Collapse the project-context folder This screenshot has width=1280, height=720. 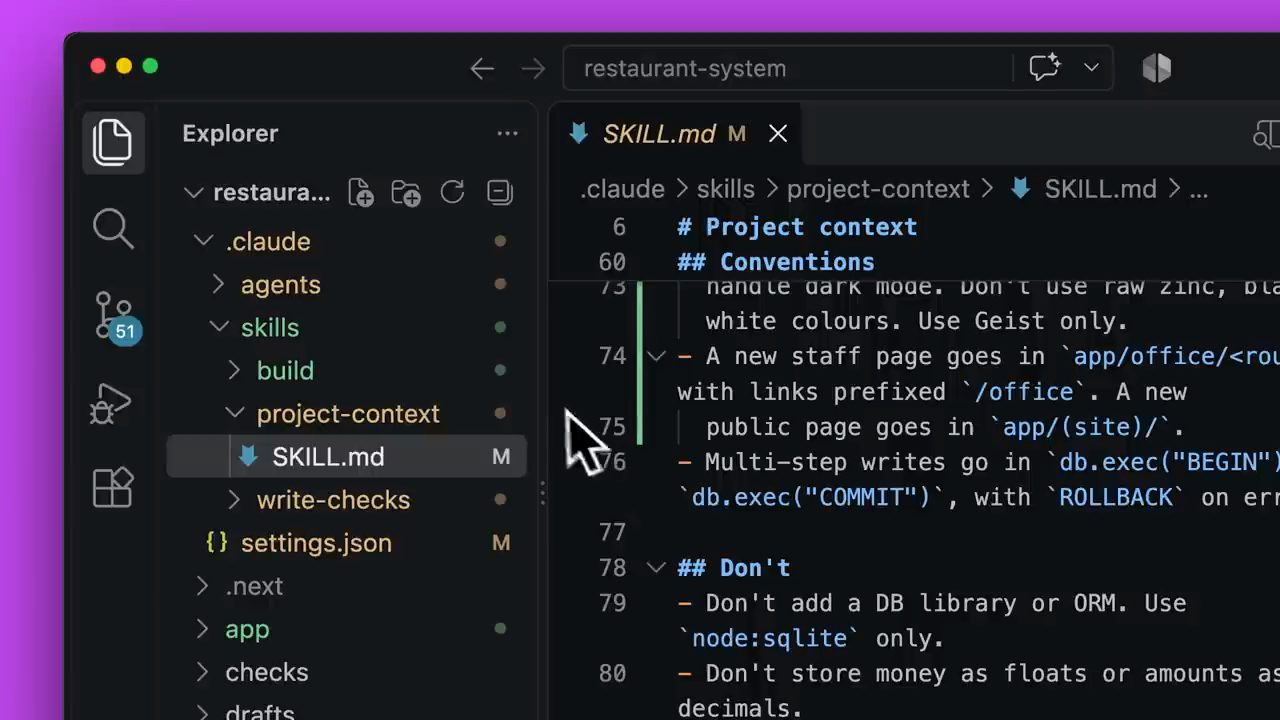(x=235, y=413)
